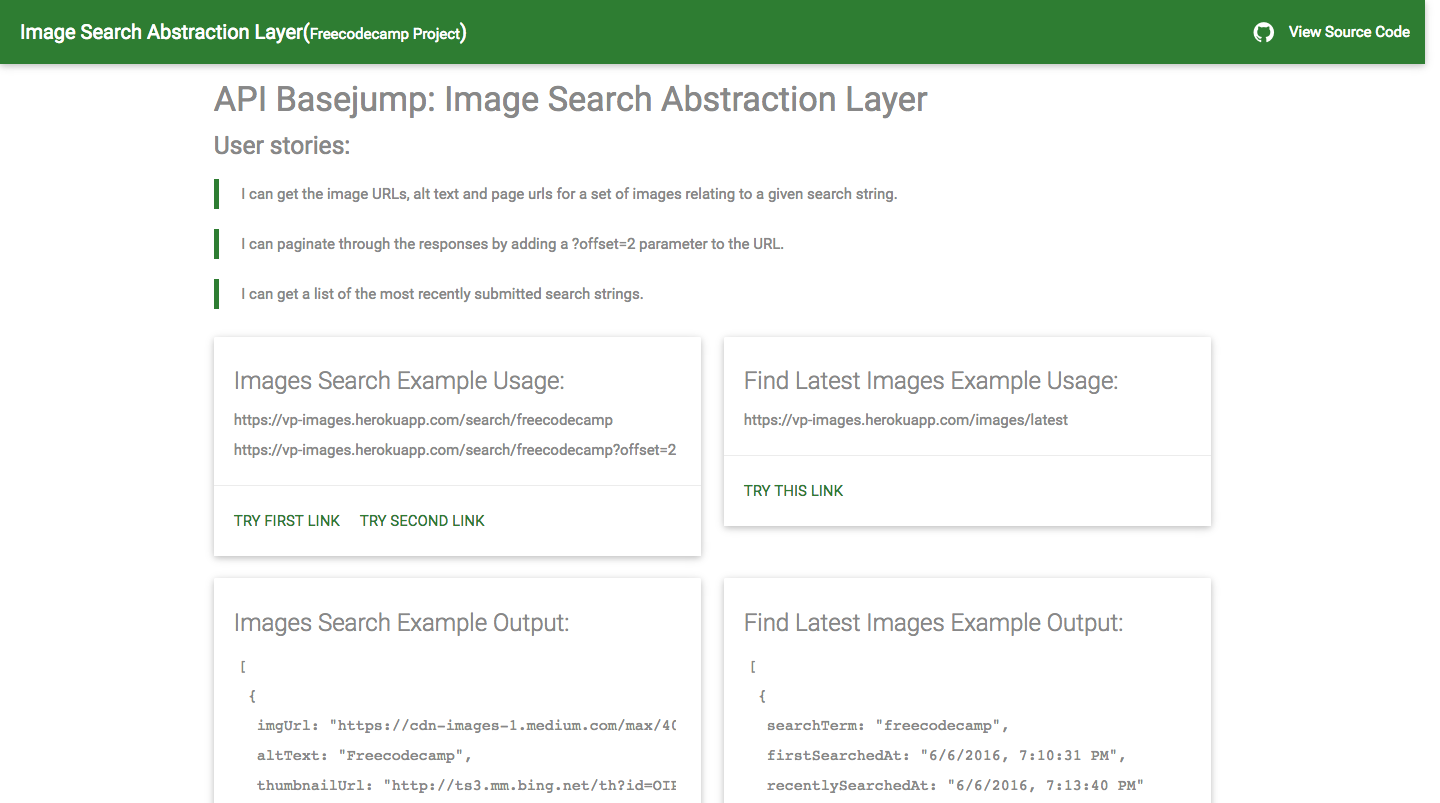The height and width of the screenshot is (803, 1440).
Task: Click the Images Search Example Output title
Action: coord(401,623)
